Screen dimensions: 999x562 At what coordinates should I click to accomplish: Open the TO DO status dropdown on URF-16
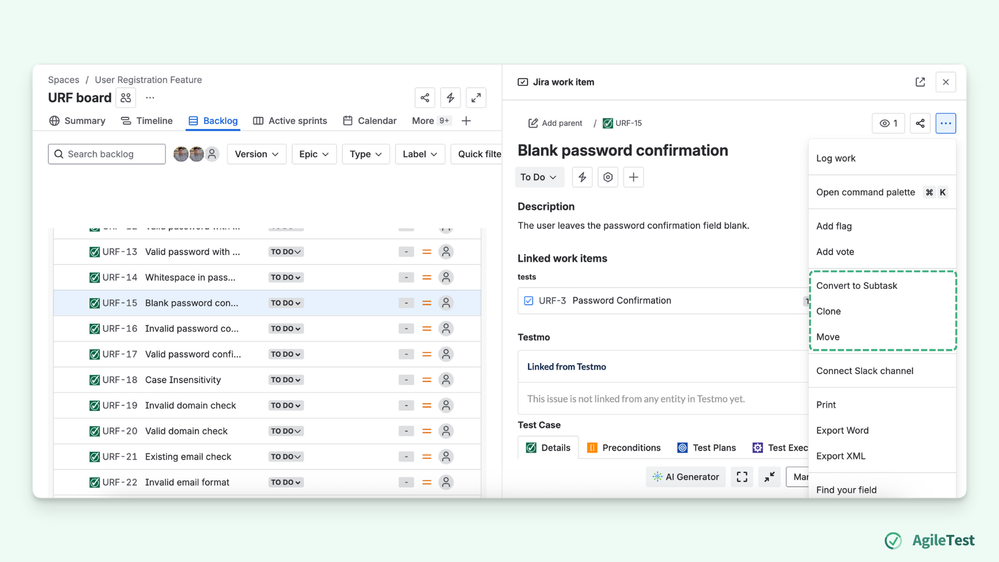point(285,329)
